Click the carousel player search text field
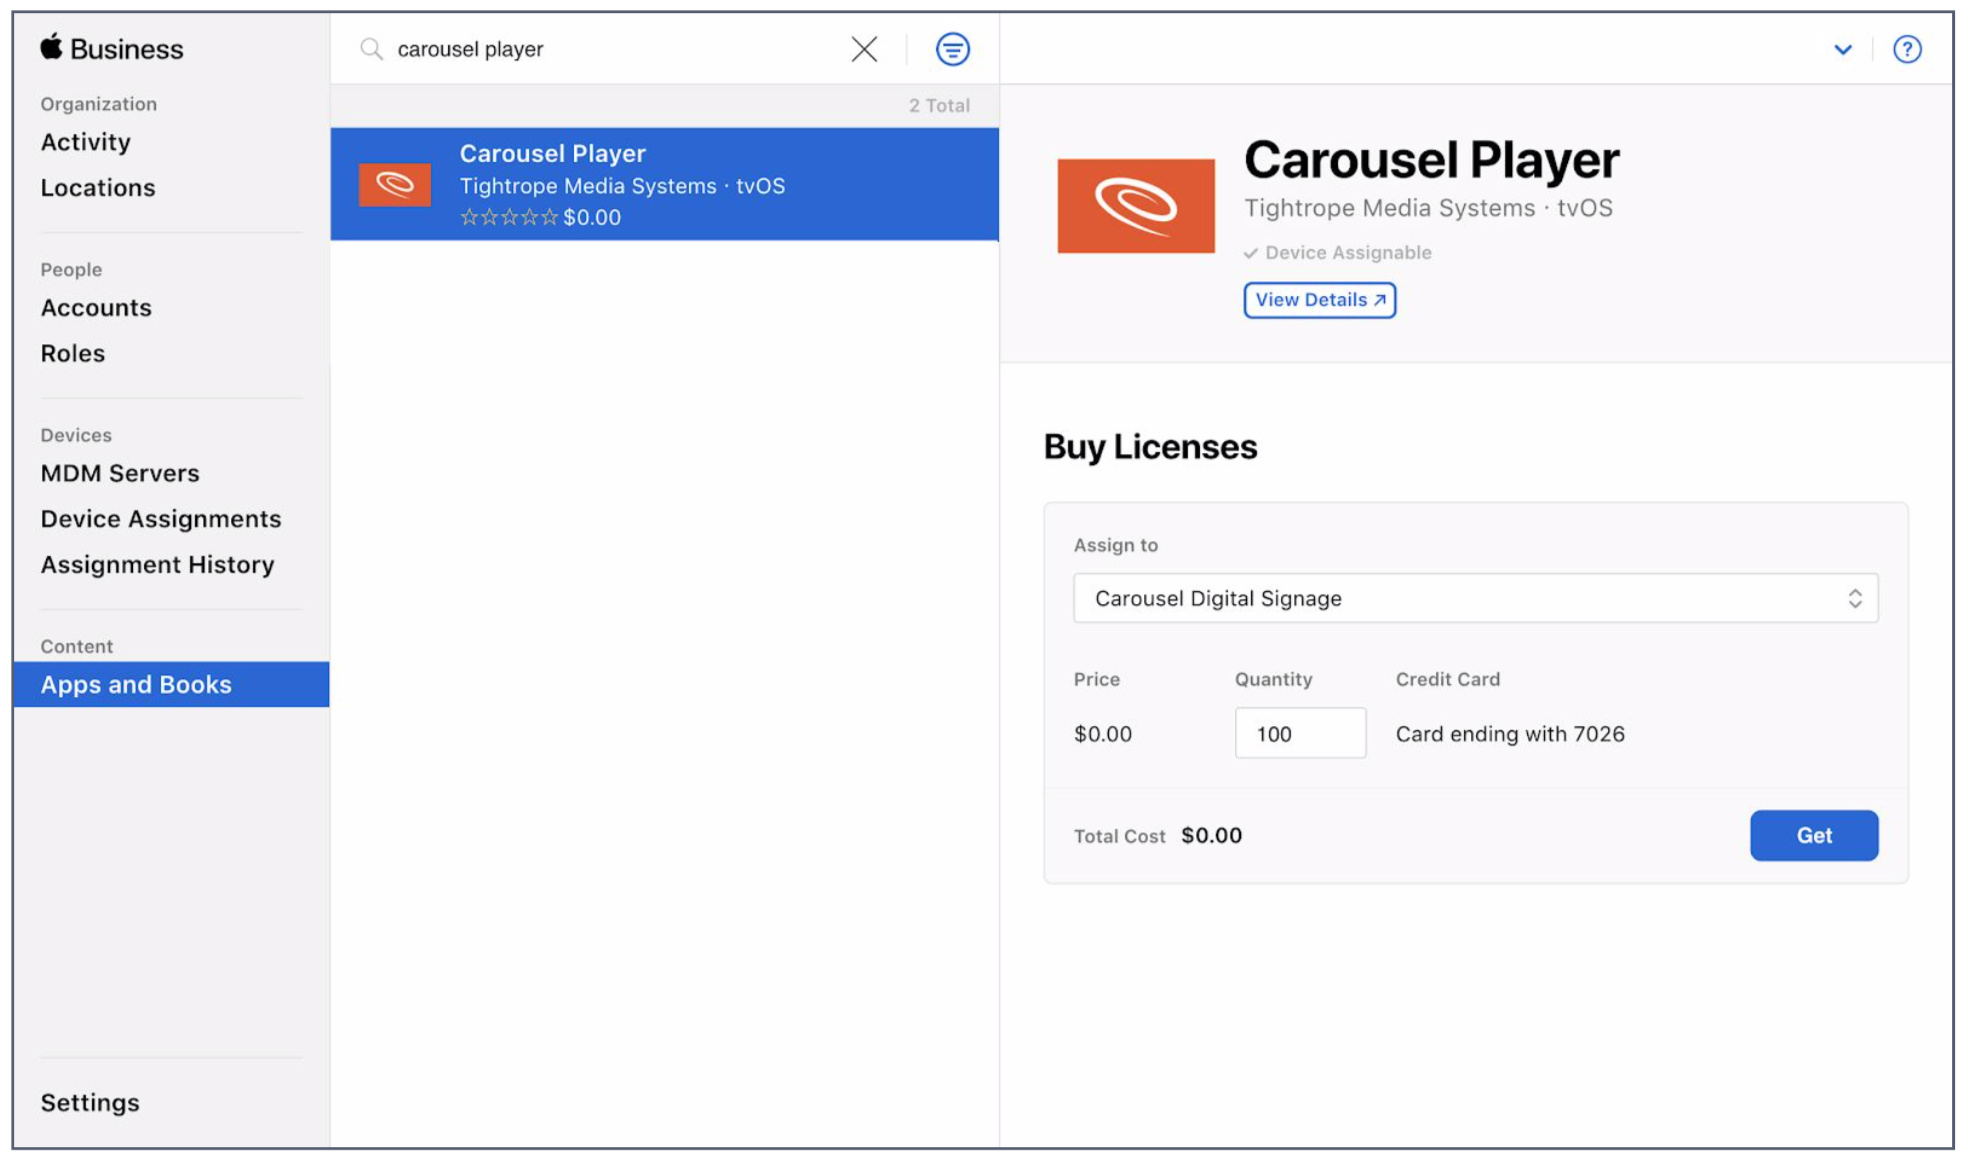The height and width of the screenshot is (1158, 1968). point(600,49)
